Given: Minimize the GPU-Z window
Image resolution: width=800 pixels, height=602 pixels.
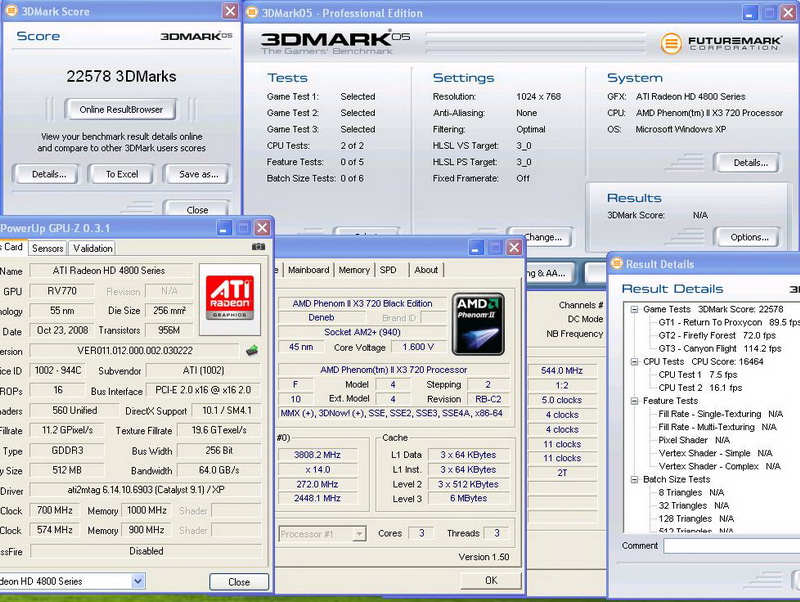Looking at the screenshot, I should pos(224,228).
